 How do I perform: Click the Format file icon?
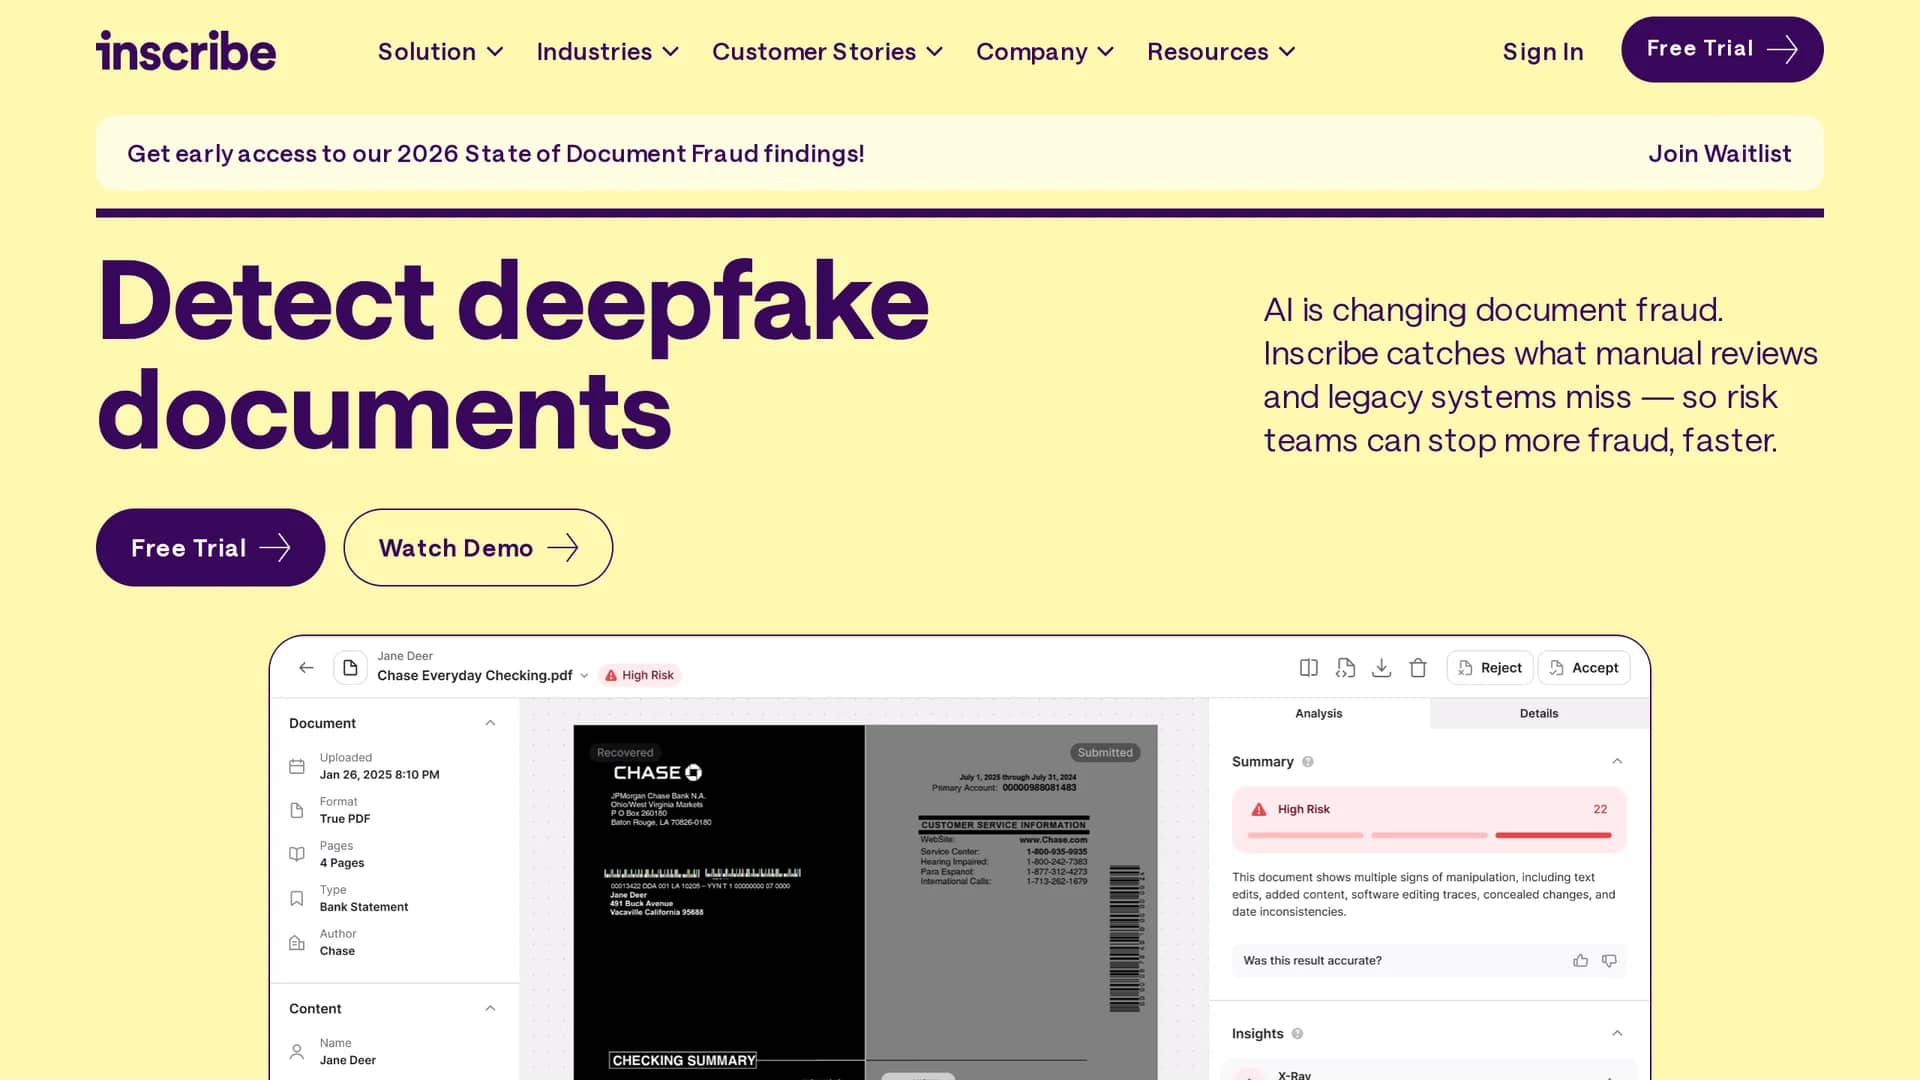pyautogui.click(x=297, y=810)
